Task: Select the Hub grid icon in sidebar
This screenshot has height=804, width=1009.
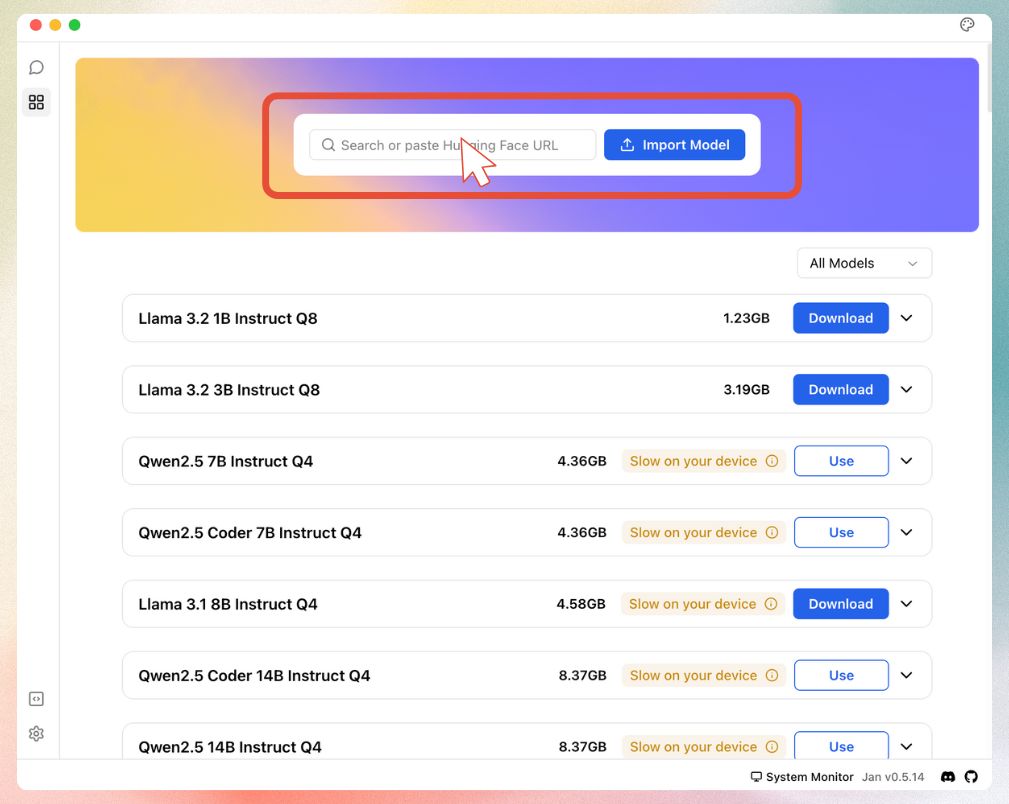Action: tap(37, 102)
